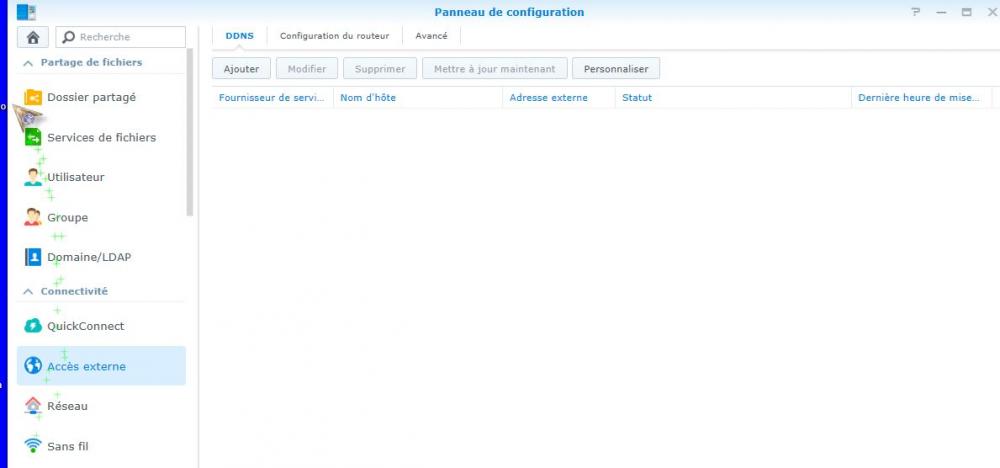
Task: Click Mettre à jour maintenant button
Action: (x=494, y=69)
